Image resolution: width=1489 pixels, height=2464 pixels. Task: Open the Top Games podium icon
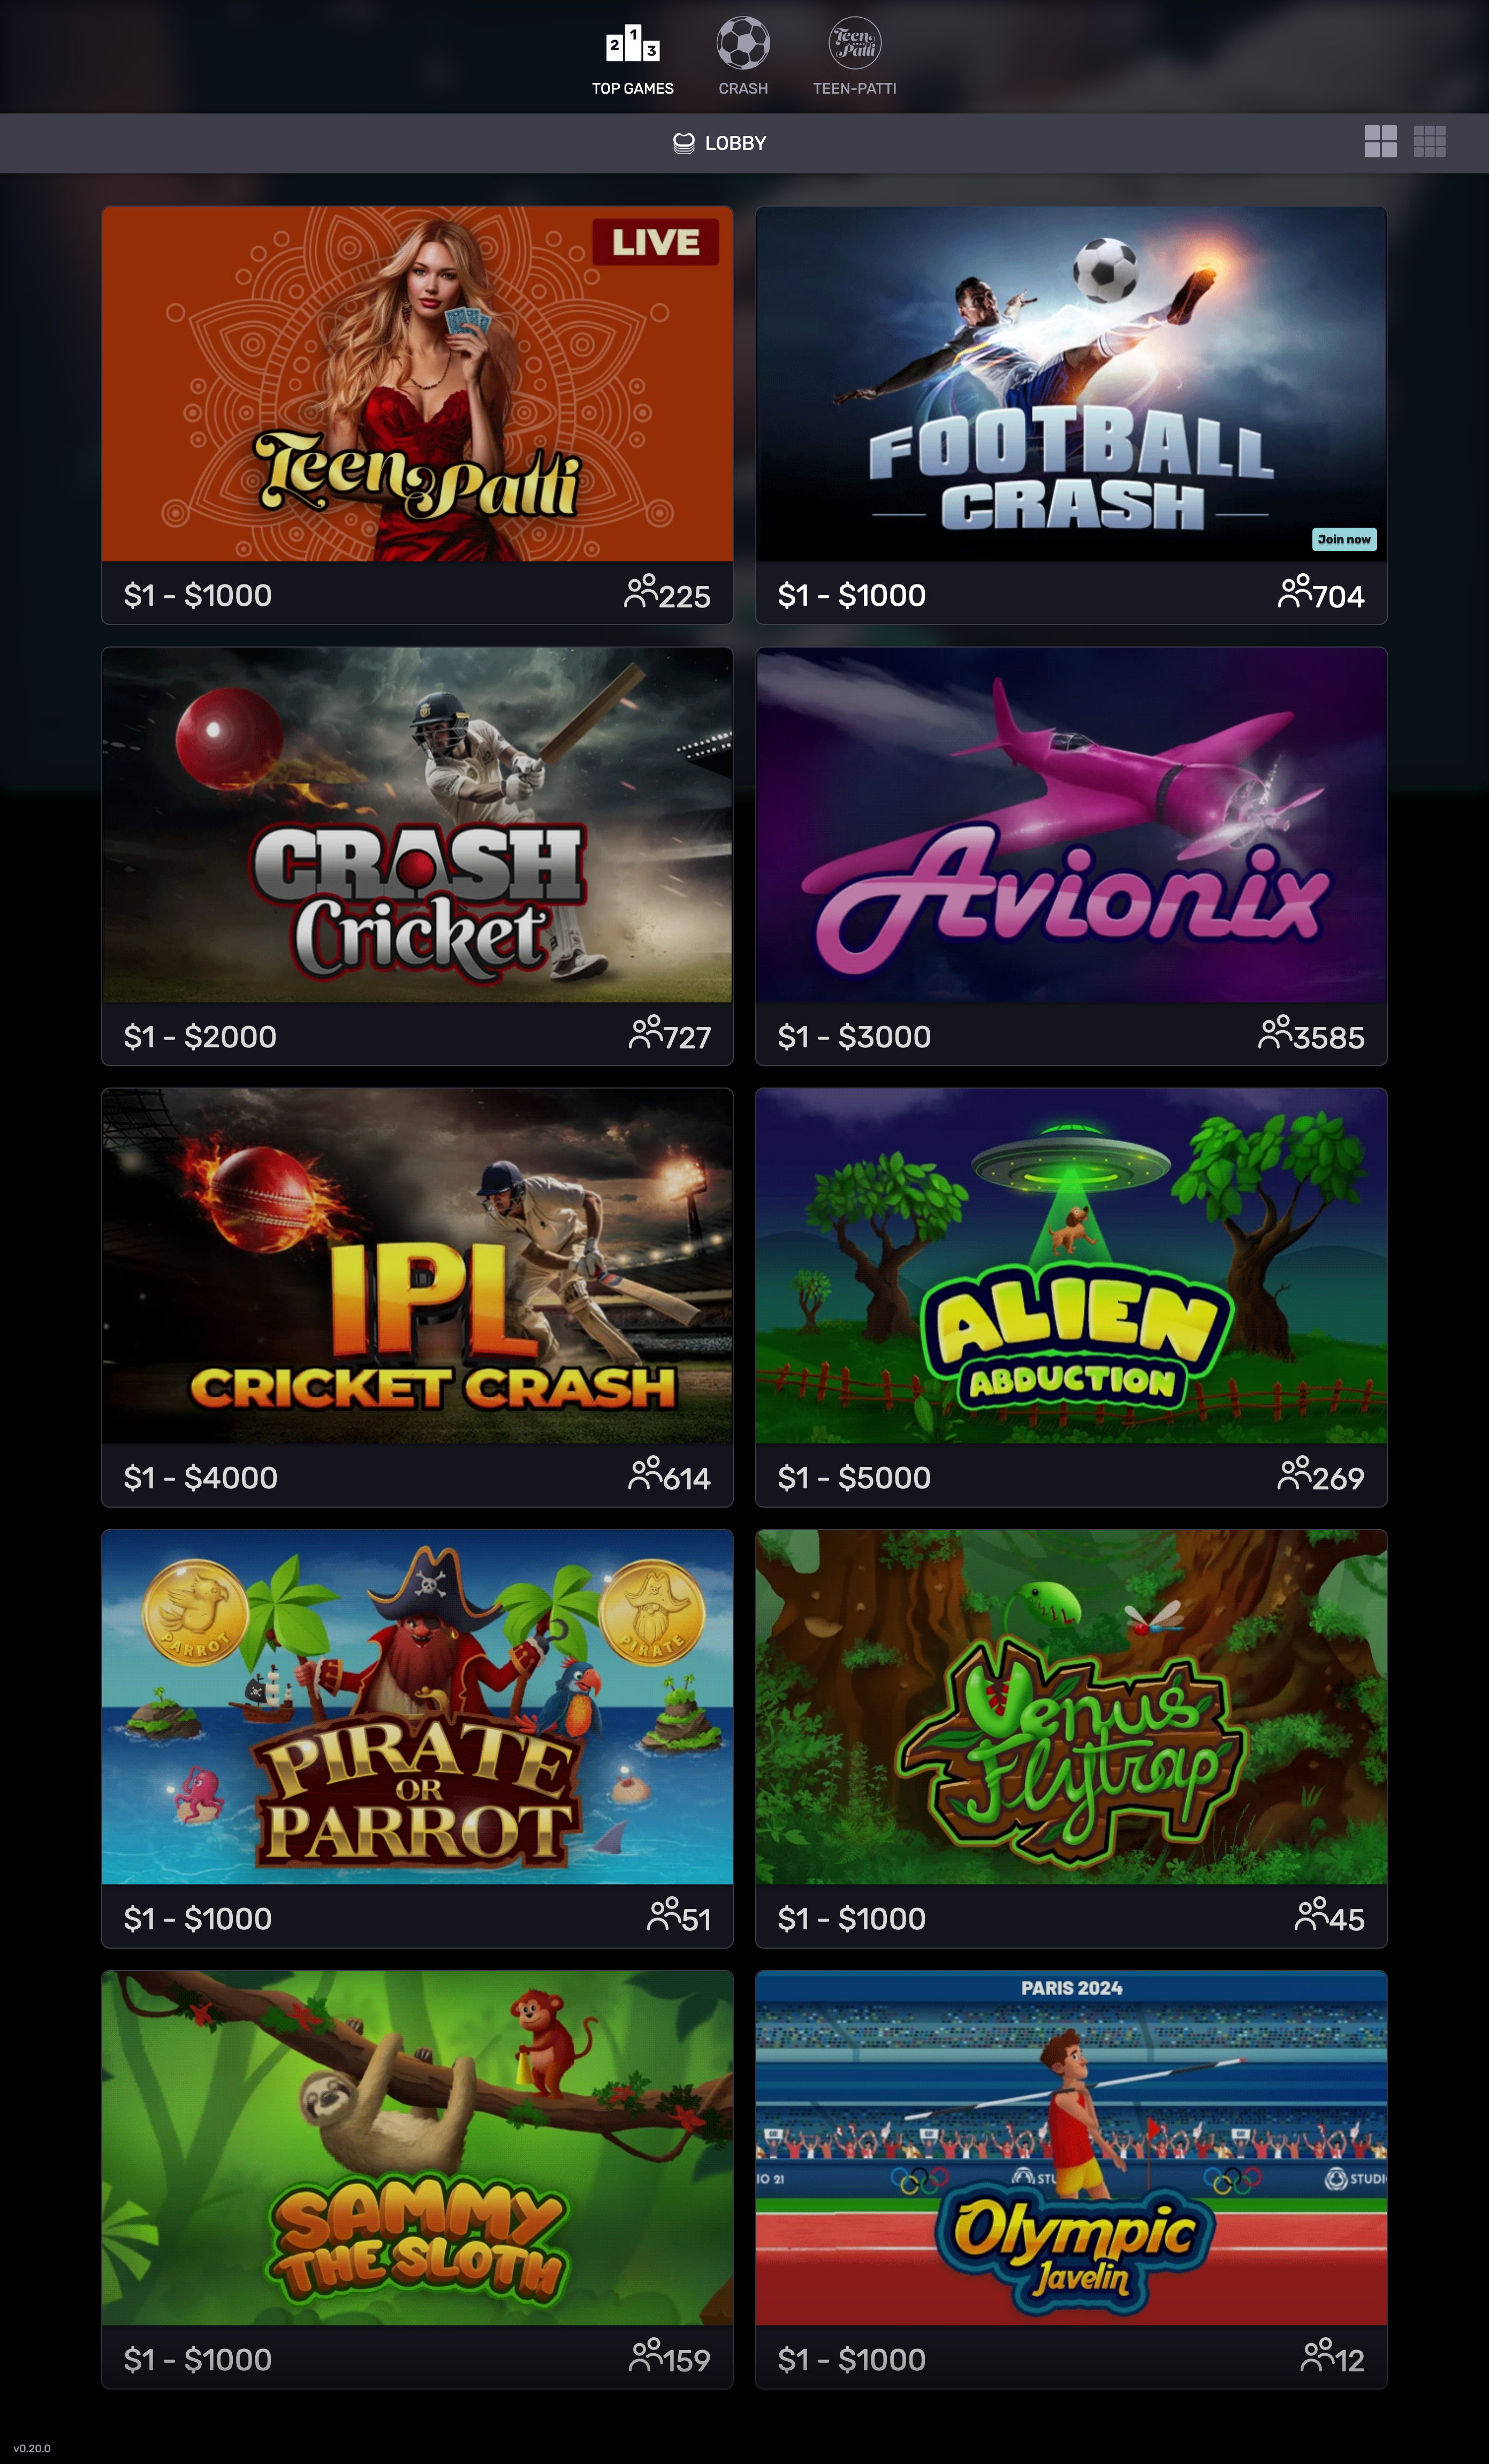632,44
